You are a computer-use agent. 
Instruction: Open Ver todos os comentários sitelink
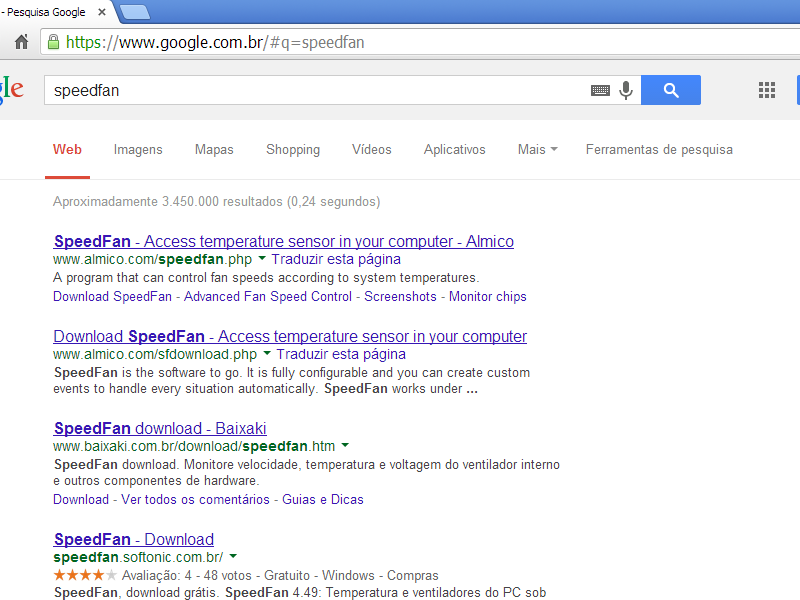(x=195, y=499)
